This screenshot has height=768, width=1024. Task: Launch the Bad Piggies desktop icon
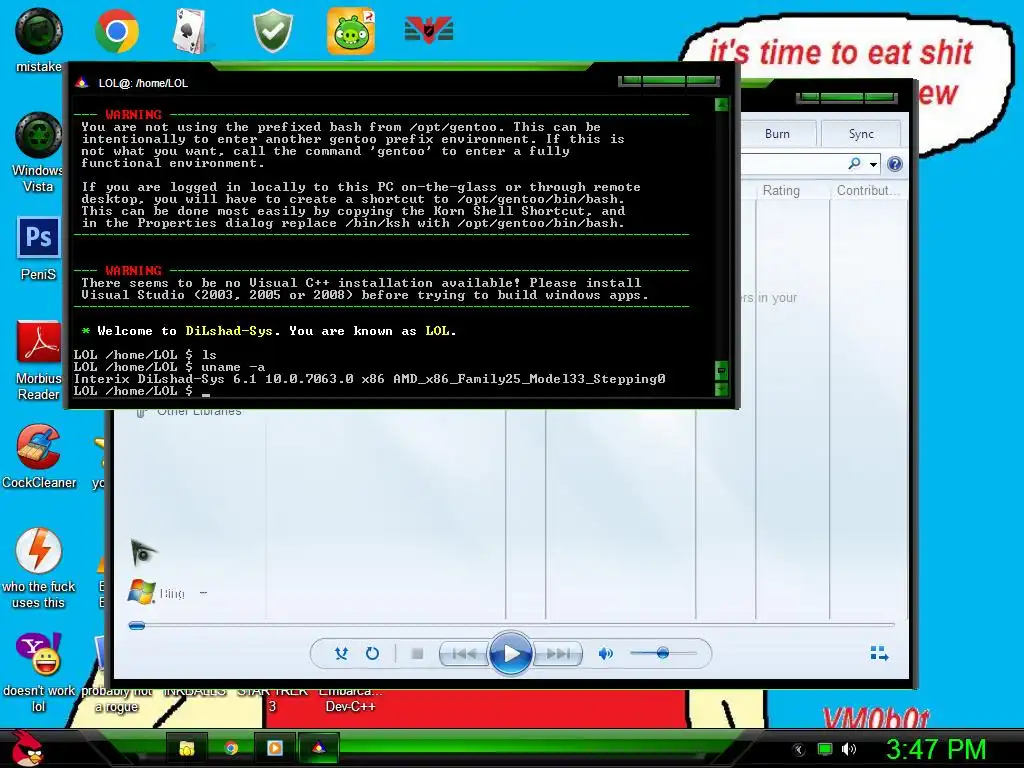click(351, 31)
